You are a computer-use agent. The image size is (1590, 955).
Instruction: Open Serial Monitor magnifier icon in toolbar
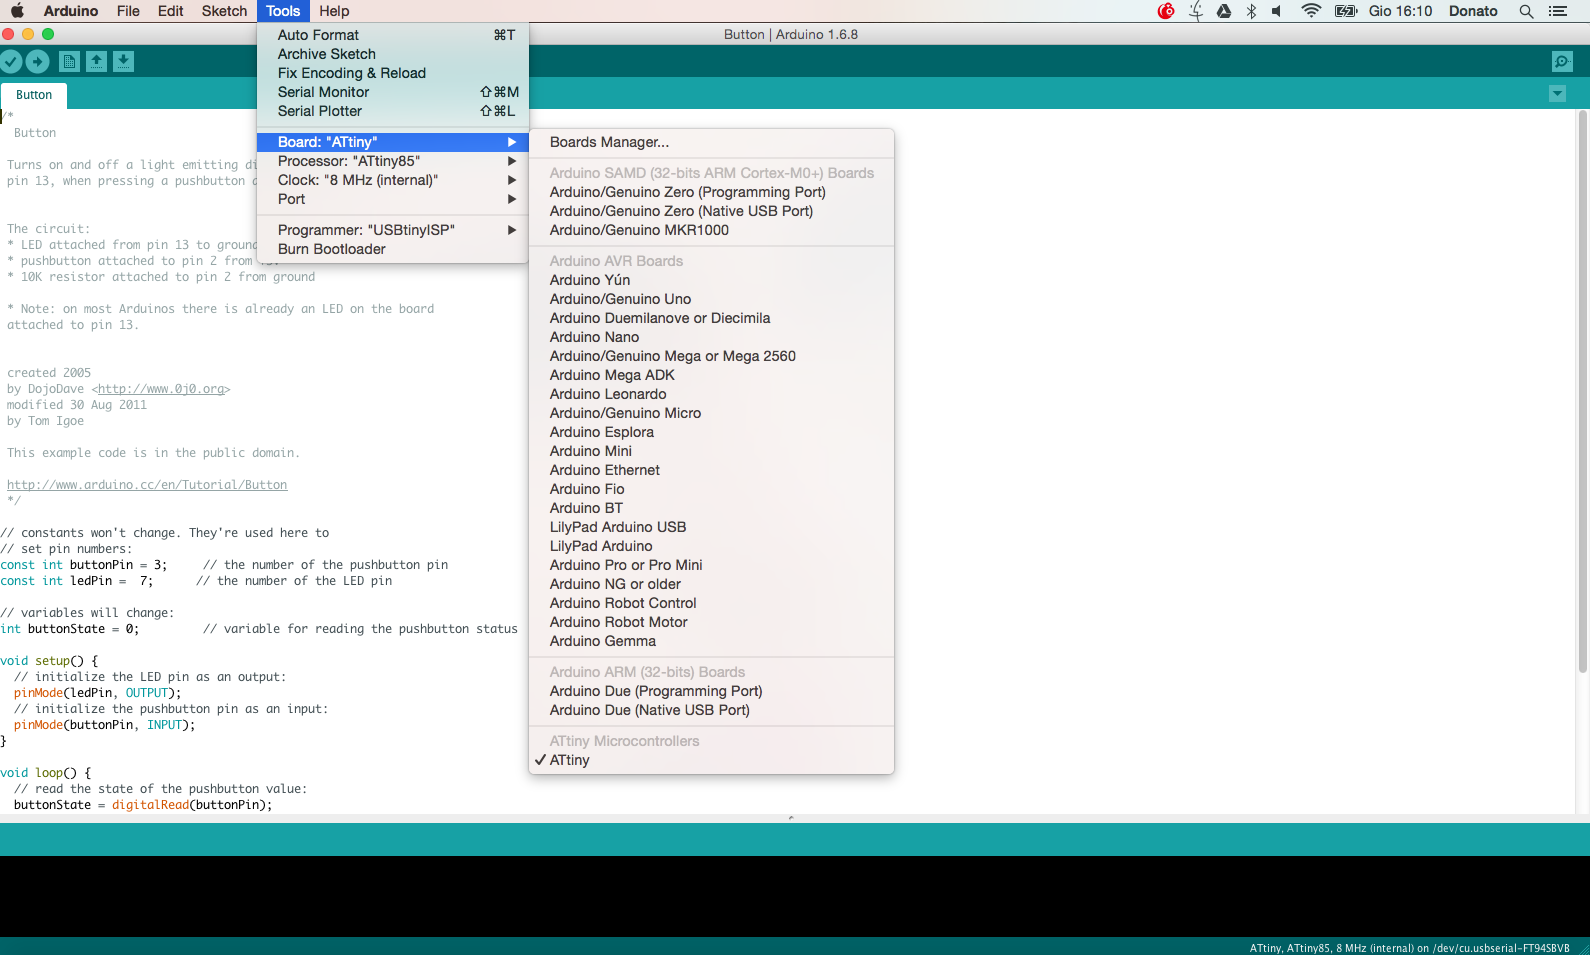(1562, 62)
